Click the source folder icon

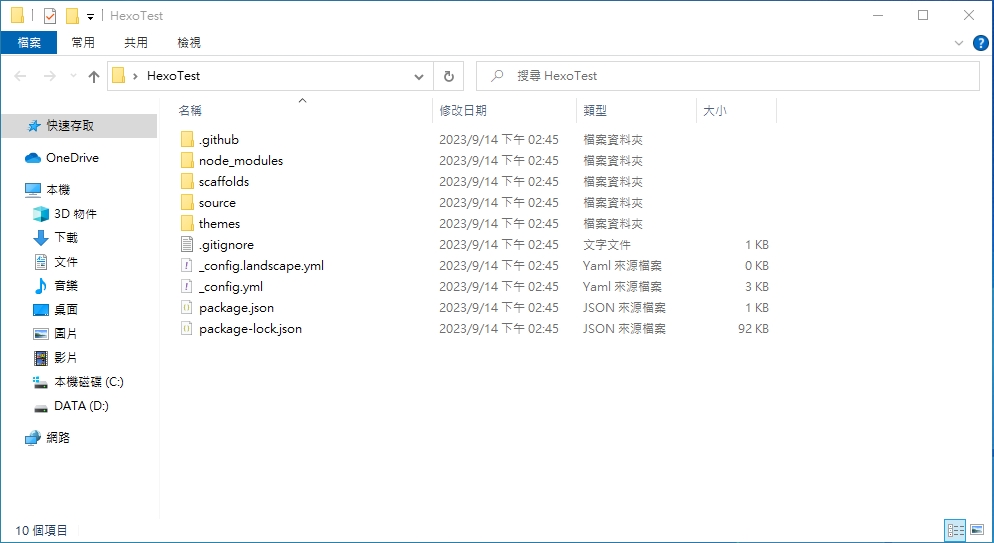point(187,202)
